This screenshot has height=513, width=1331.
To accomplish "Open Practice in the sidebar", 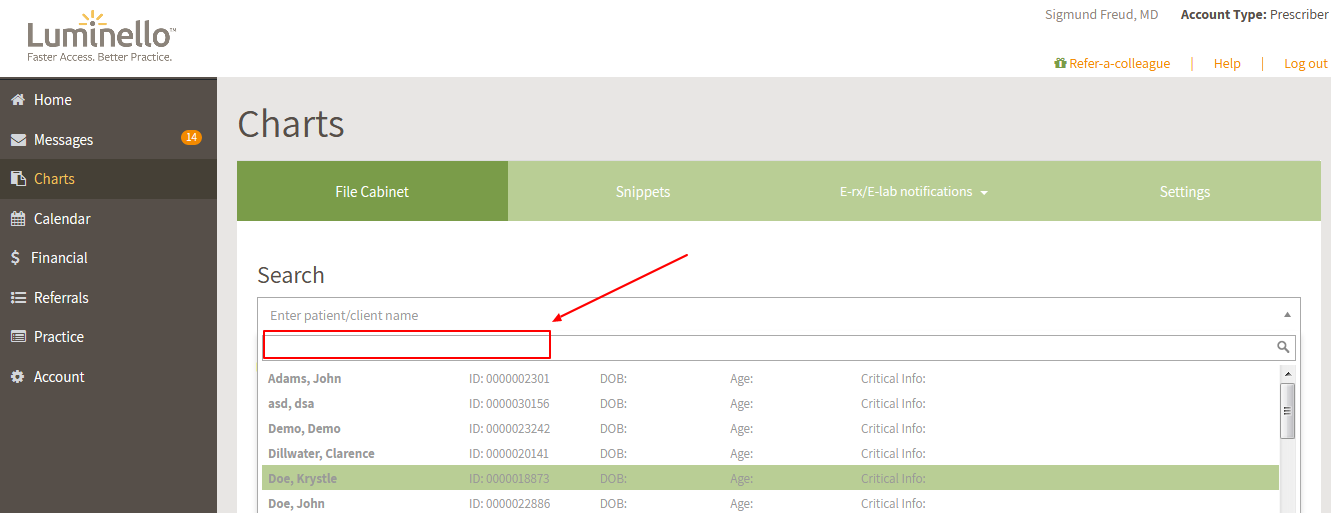I will 108,337.
